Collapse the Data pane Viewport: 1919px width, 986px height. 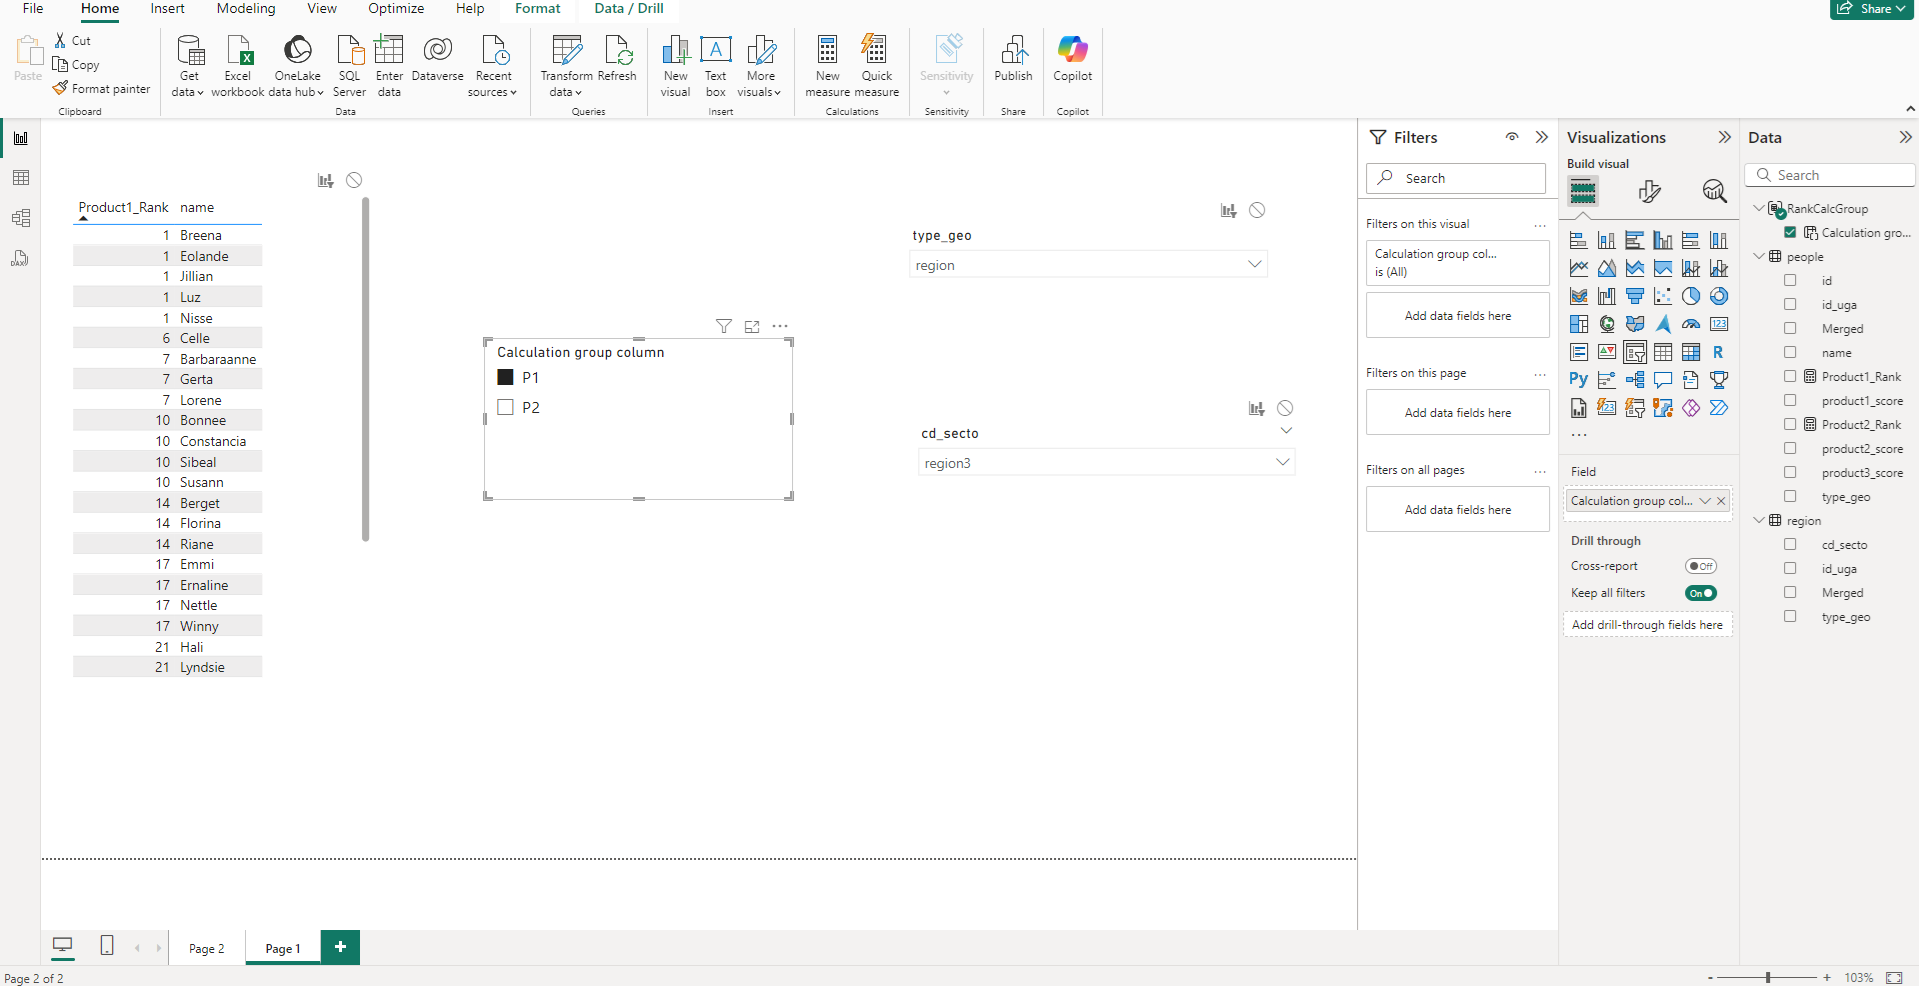[x=1905, y=137]
